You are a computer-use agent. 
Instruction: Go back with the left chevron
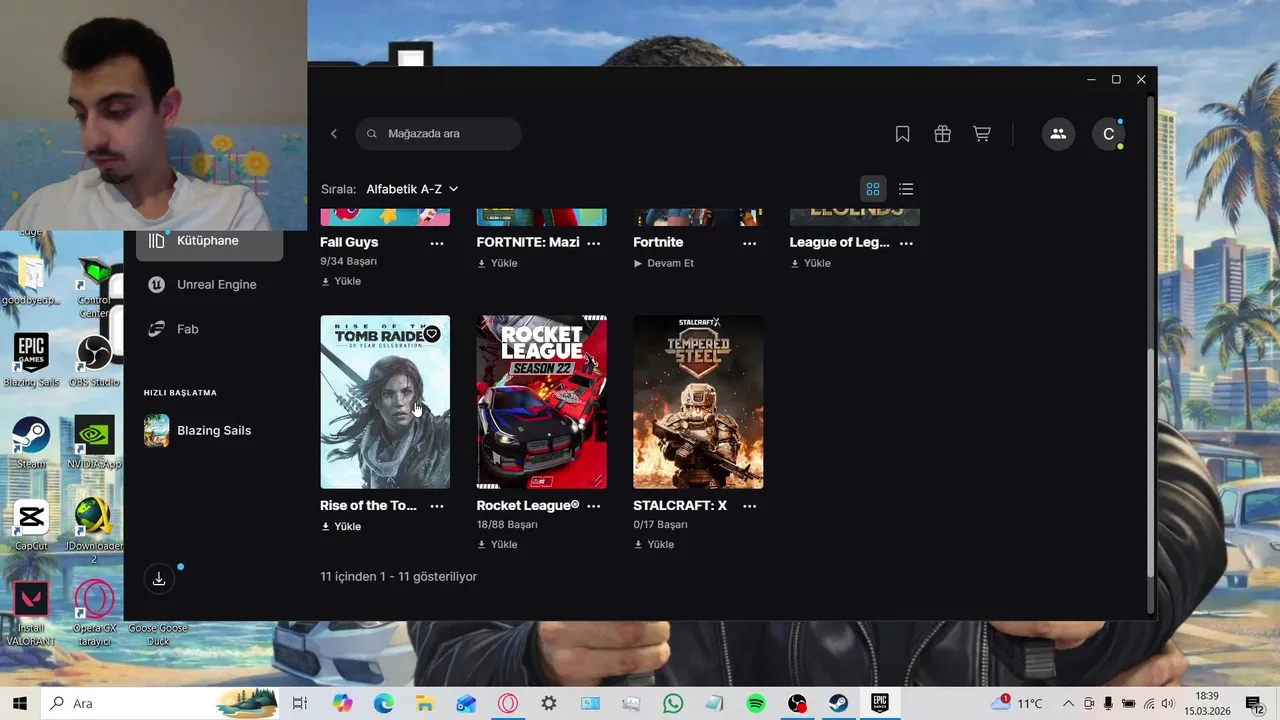[x=334, y=134]
